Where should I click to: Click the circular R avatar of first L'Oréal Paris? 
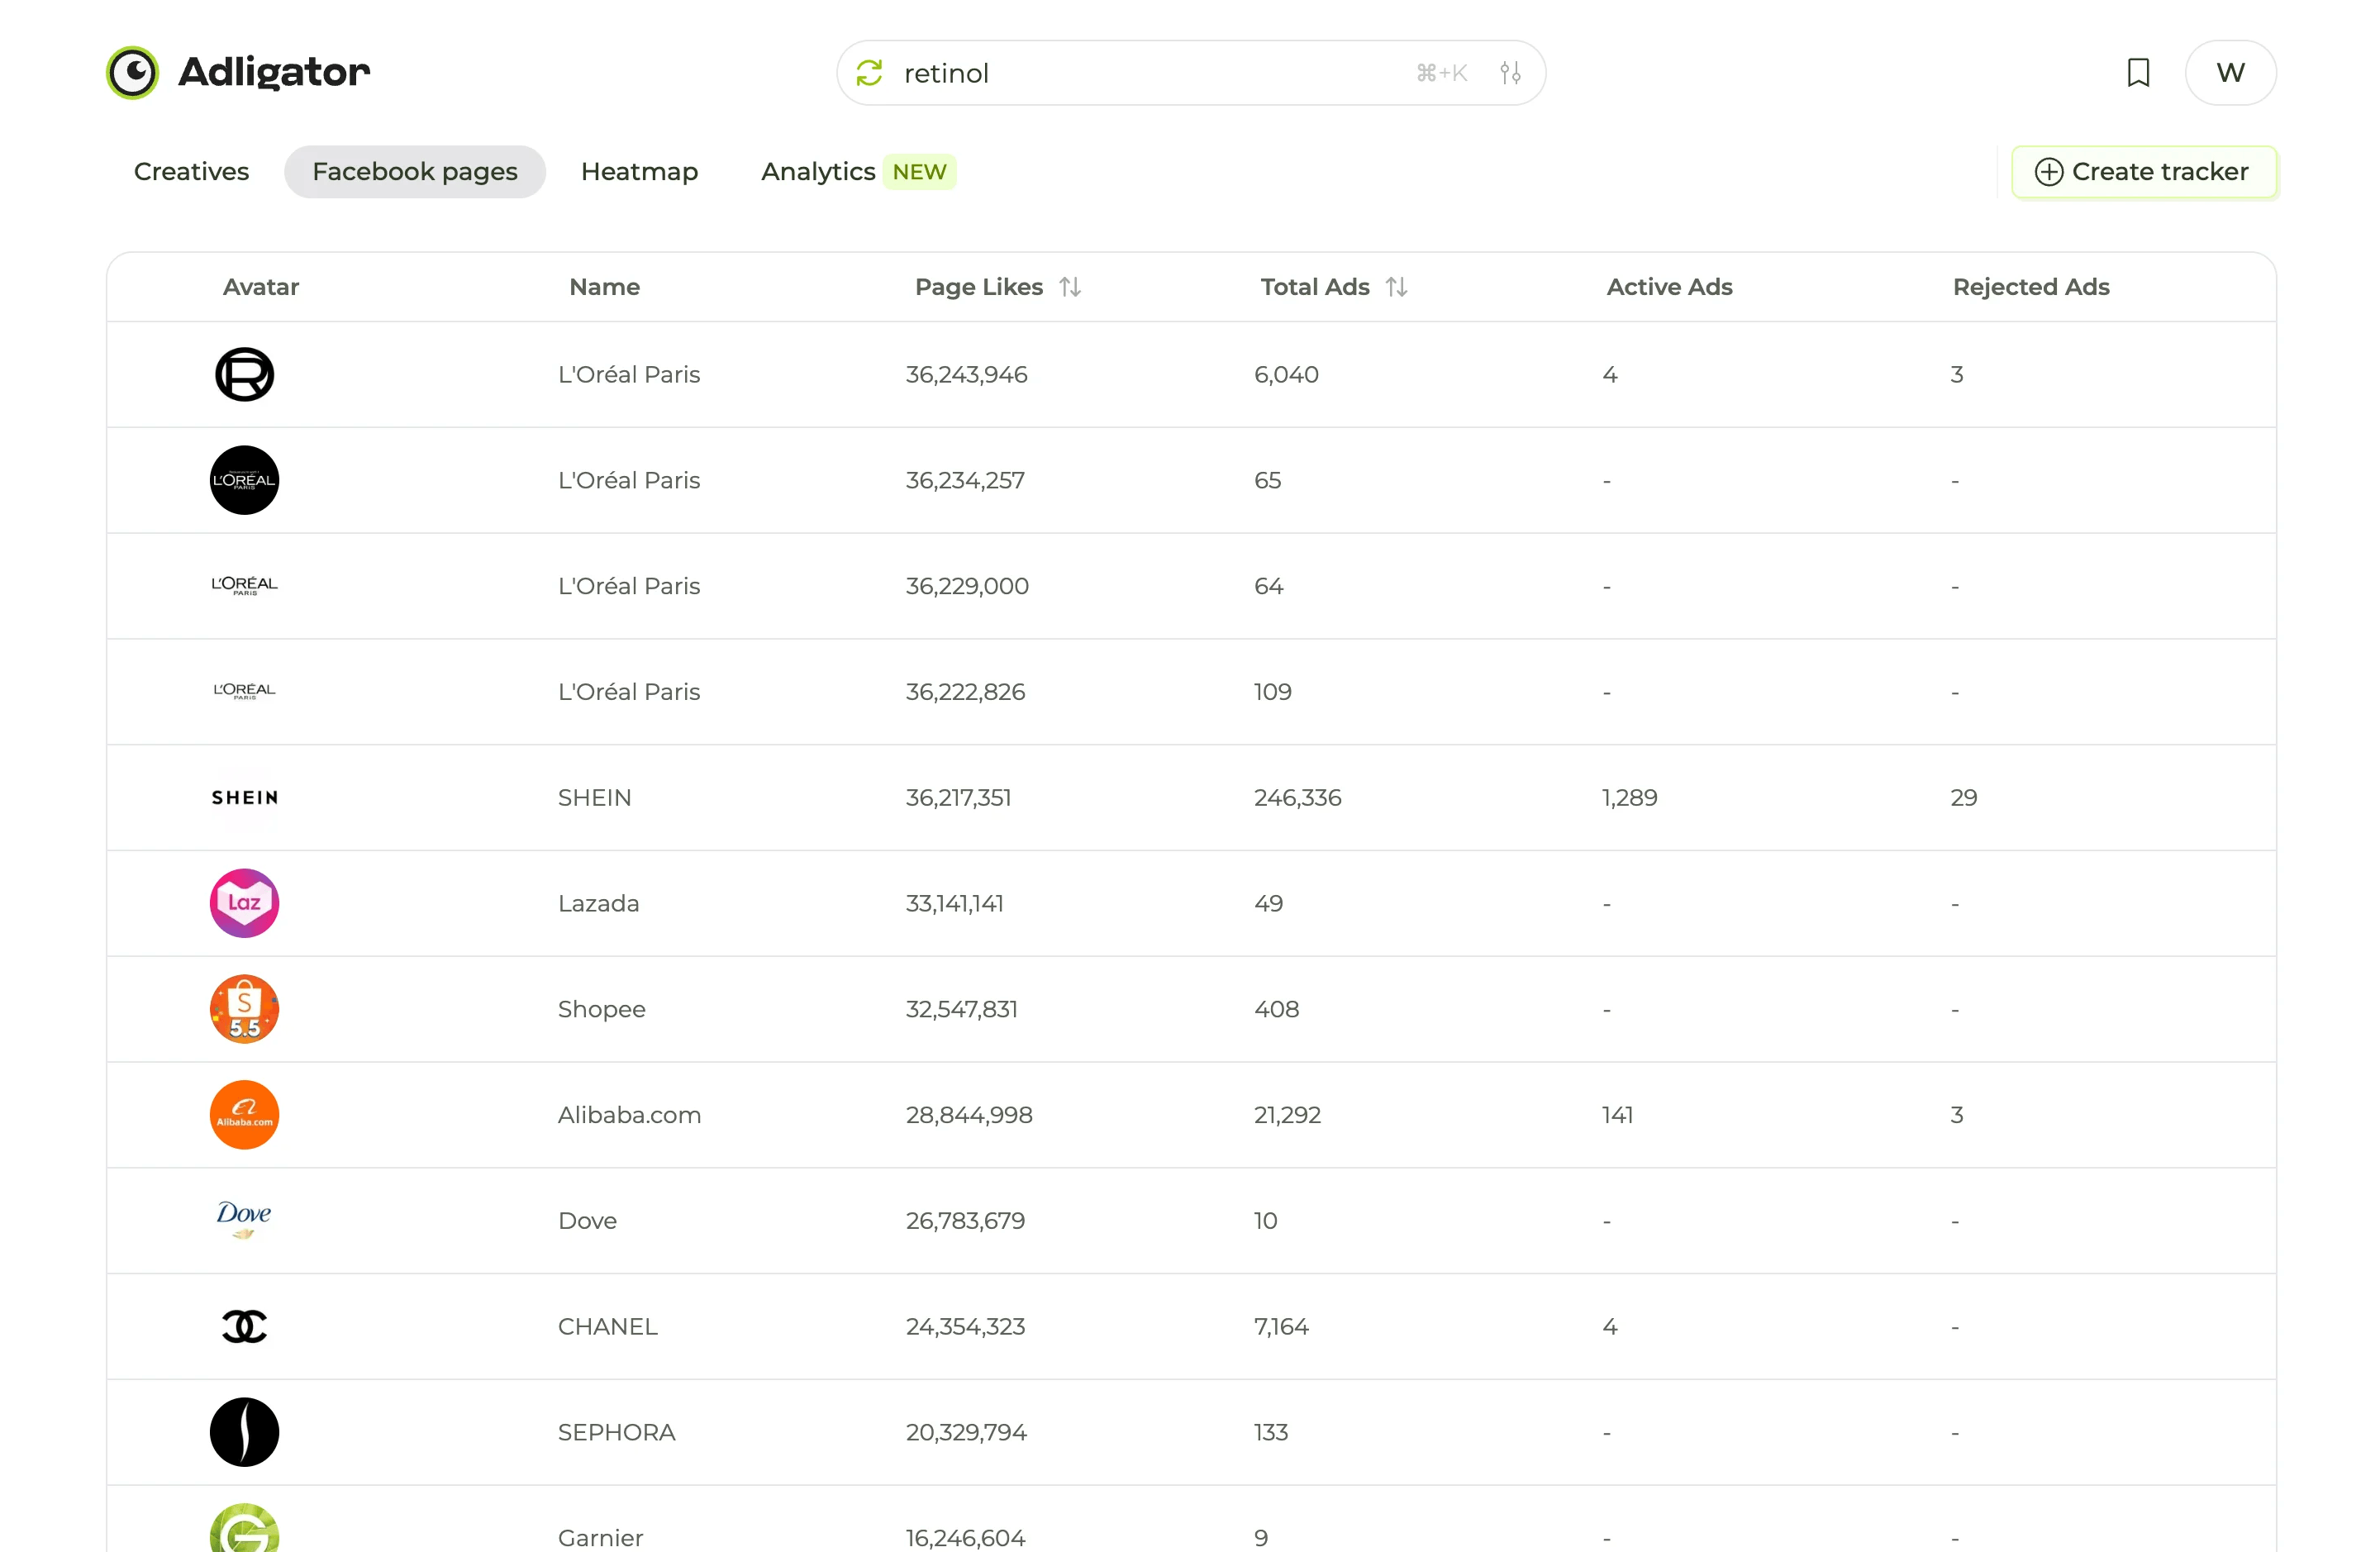click(x=244, y=374)
